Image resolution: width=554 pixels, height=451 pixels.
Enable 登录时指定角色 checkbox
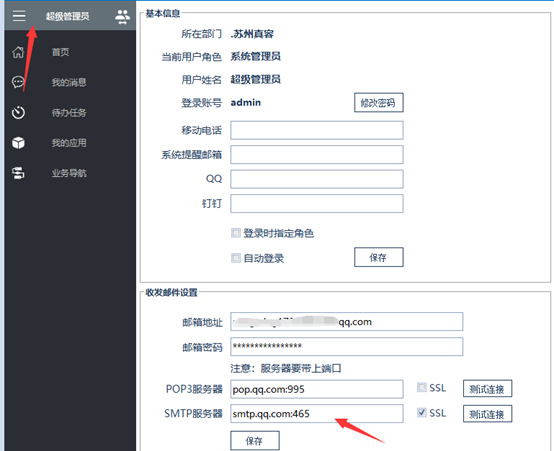[x=235, y=233]
